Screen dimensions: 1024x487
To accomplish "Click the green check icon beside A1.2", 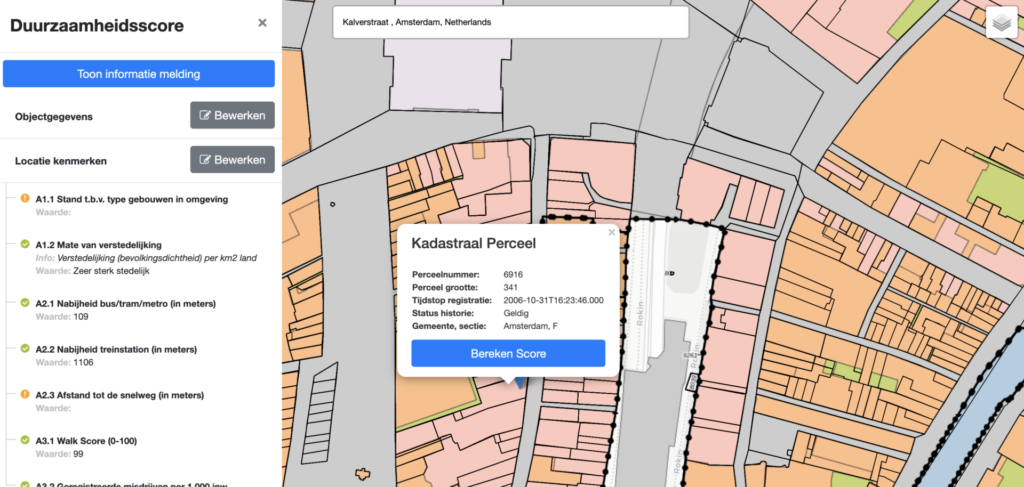I will point(25,244).
